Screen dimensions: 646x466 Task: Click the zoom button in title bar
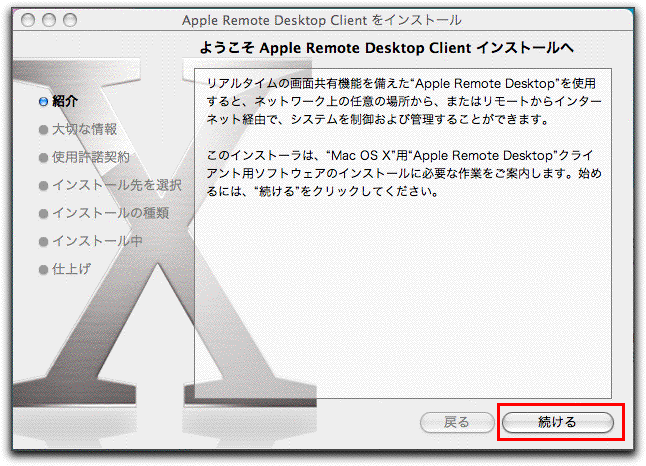[70, 20]
